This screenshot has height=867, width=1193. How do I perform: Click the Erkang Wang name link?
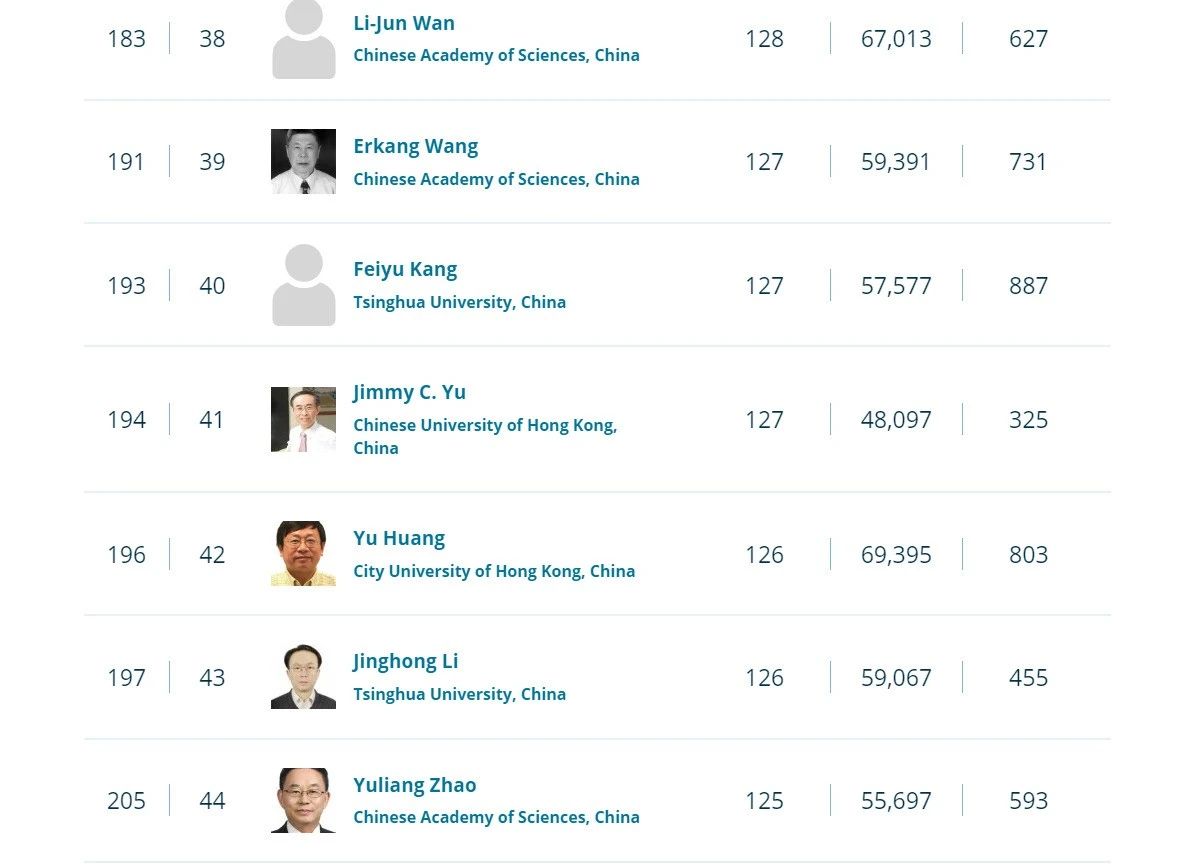pos(415,146)
